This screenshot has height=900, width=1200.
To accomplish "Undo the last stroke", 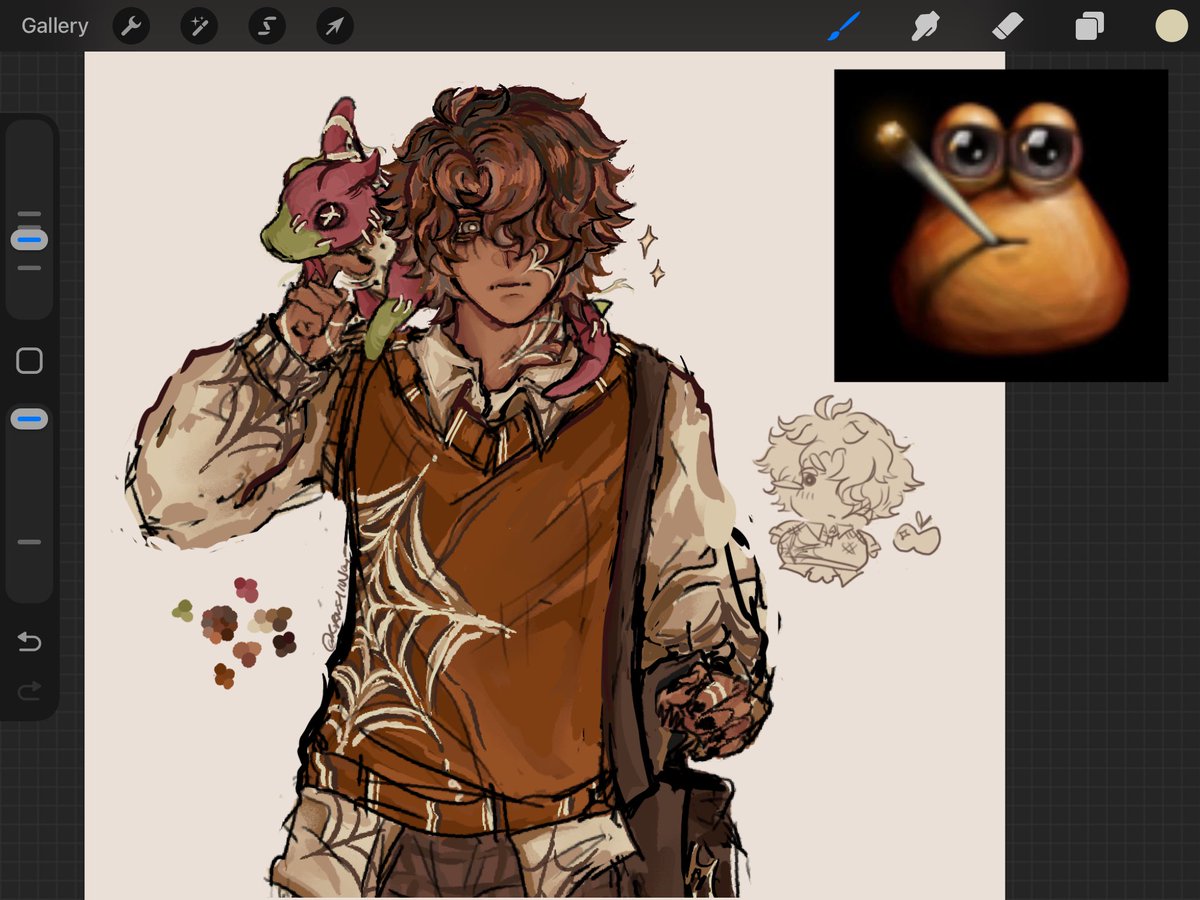I will pos(29,642).
